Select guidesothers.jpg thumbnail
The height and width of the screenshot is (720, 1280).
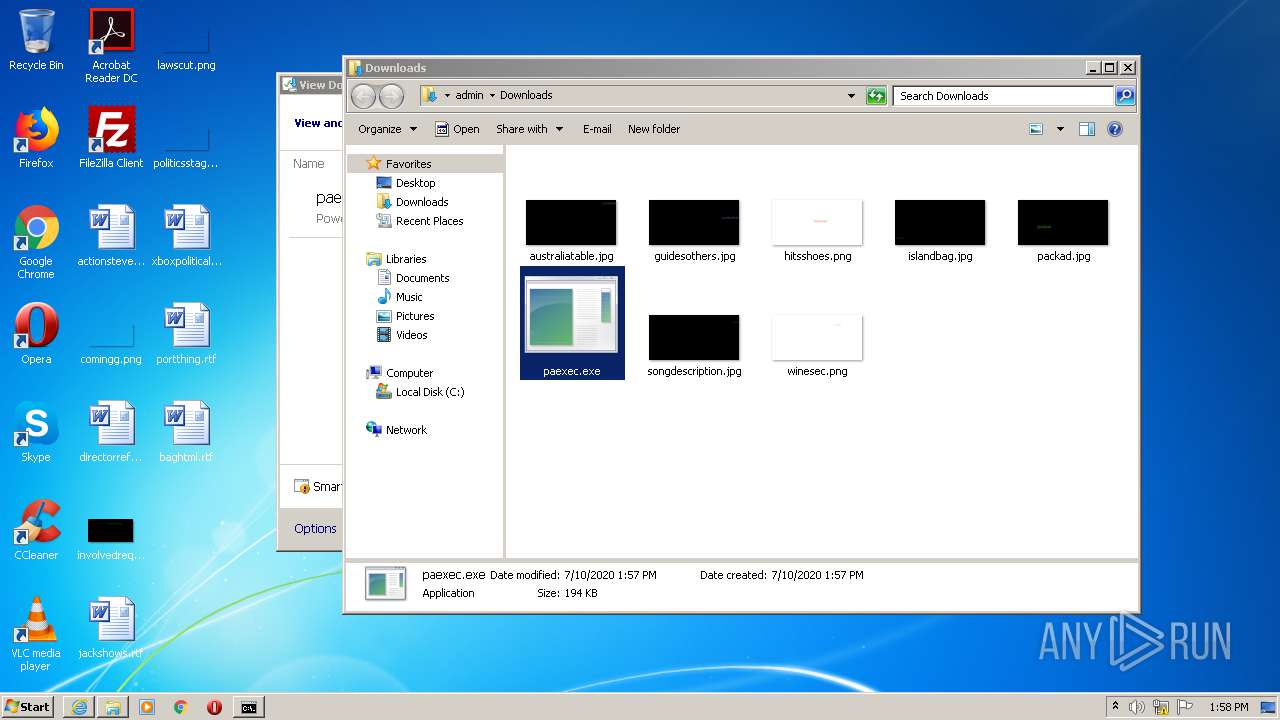pos(694,230)
